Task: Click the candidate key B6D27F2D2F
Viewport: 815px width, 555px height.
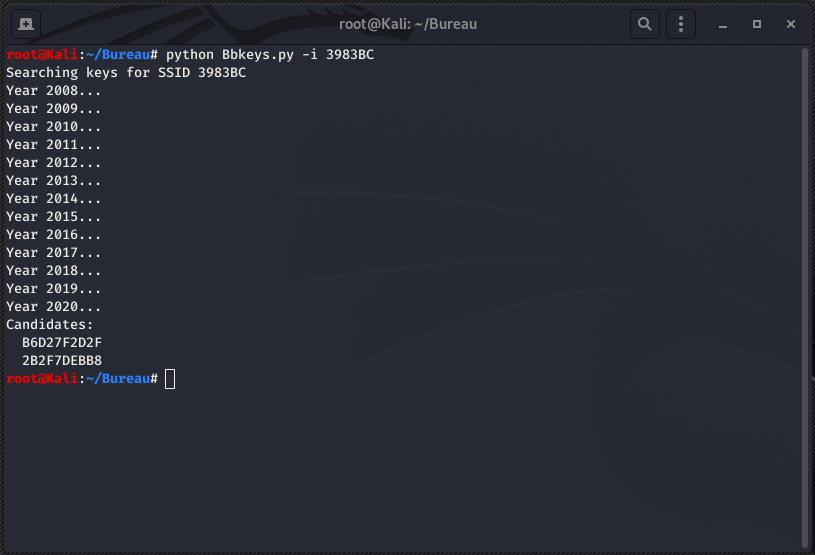Action: pyautogui.click(x=62, y=342)
